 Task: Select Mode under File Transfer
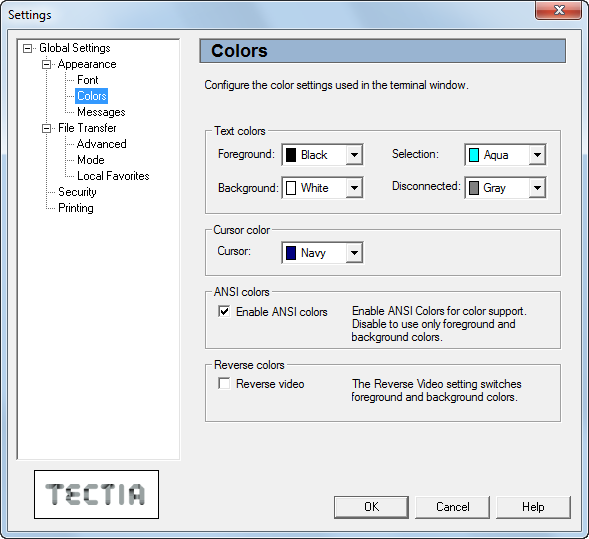[91, 160]
